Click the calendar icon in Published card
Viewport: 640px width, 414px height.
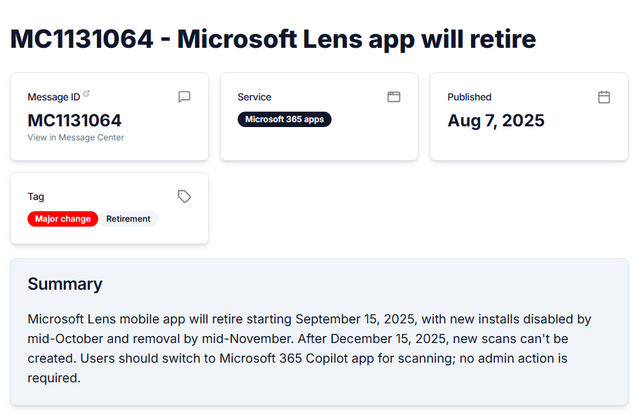point(604,97)
